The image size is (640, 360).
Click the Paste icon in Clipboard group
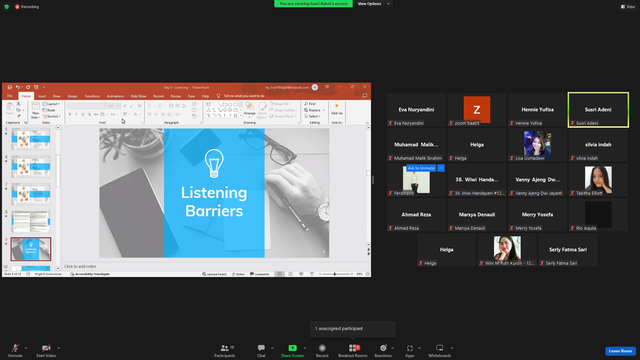click(10, 109)
